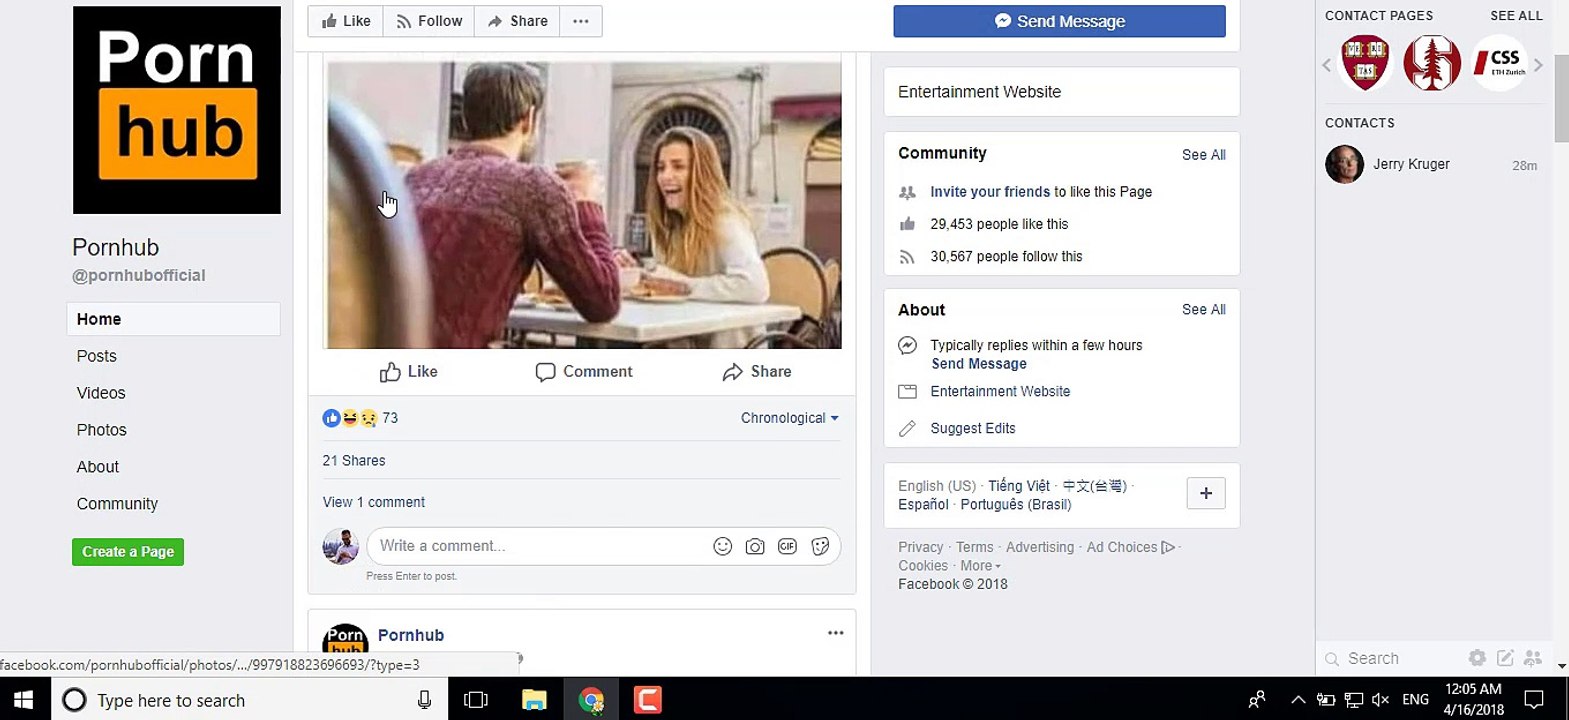Like the post with the thumbs-up icon
Screen dimensions: 1569x720
[409, 372]
